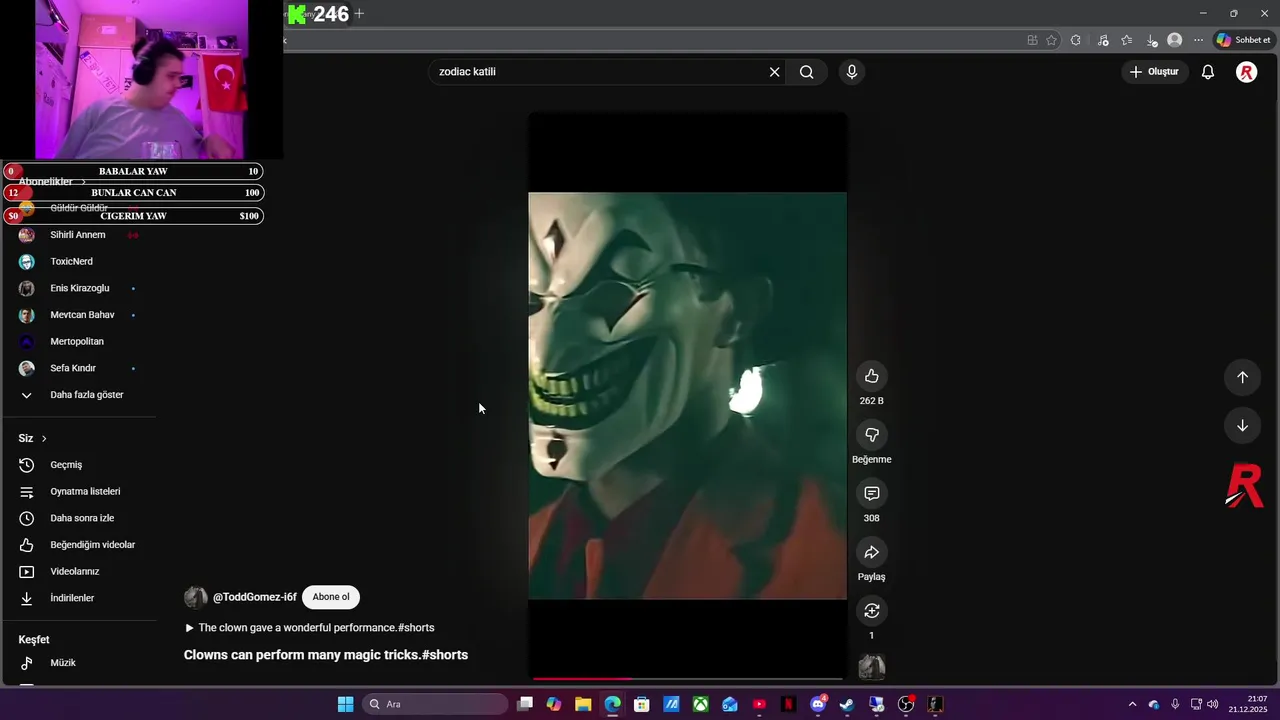Screen dimensions: 1280x720
Task: Open Enis Kirazoglu channel
Action: (78, 288)
